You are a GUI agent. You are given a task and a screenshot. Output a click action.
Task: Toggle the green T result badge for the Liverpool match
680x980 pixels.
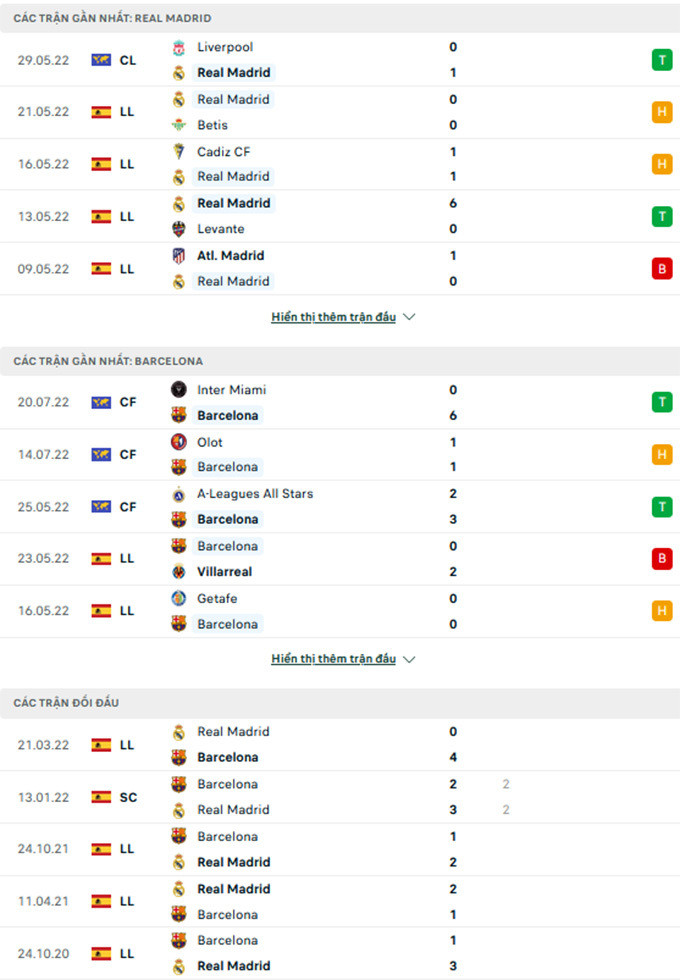[x=661, y=59]
